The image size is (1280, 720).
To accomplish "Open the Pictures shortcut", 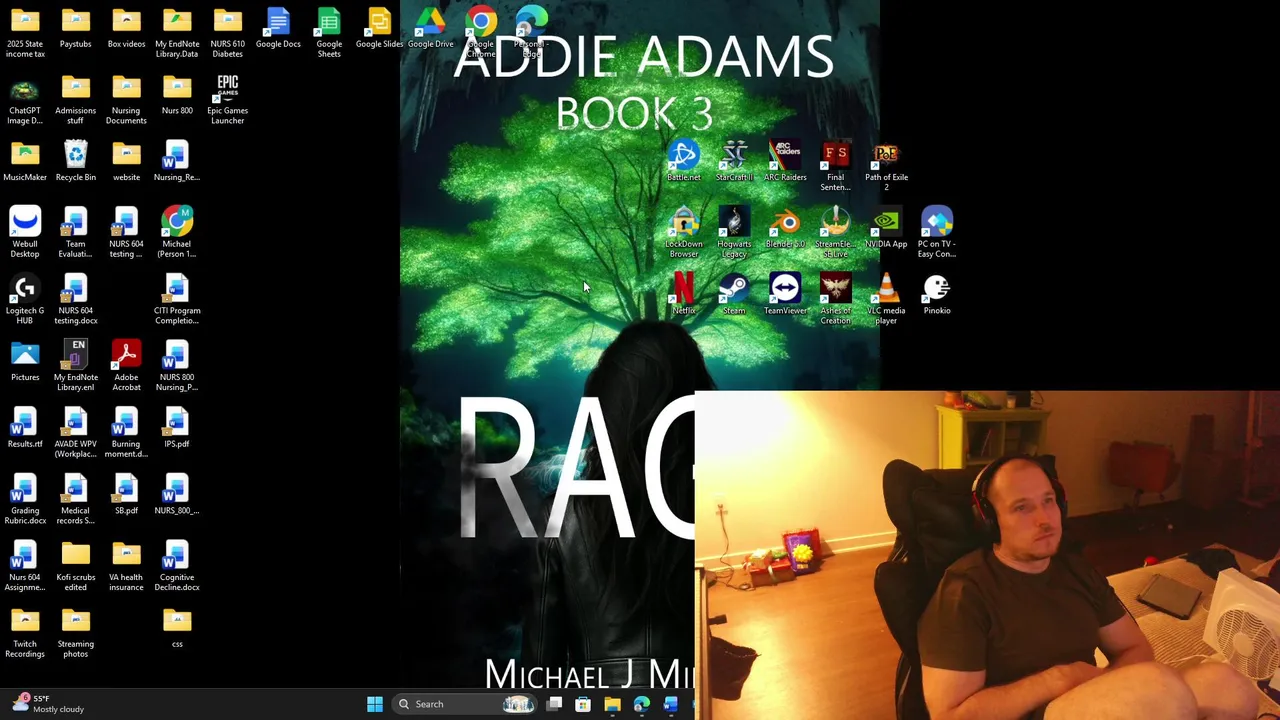I will click(25, 361).
